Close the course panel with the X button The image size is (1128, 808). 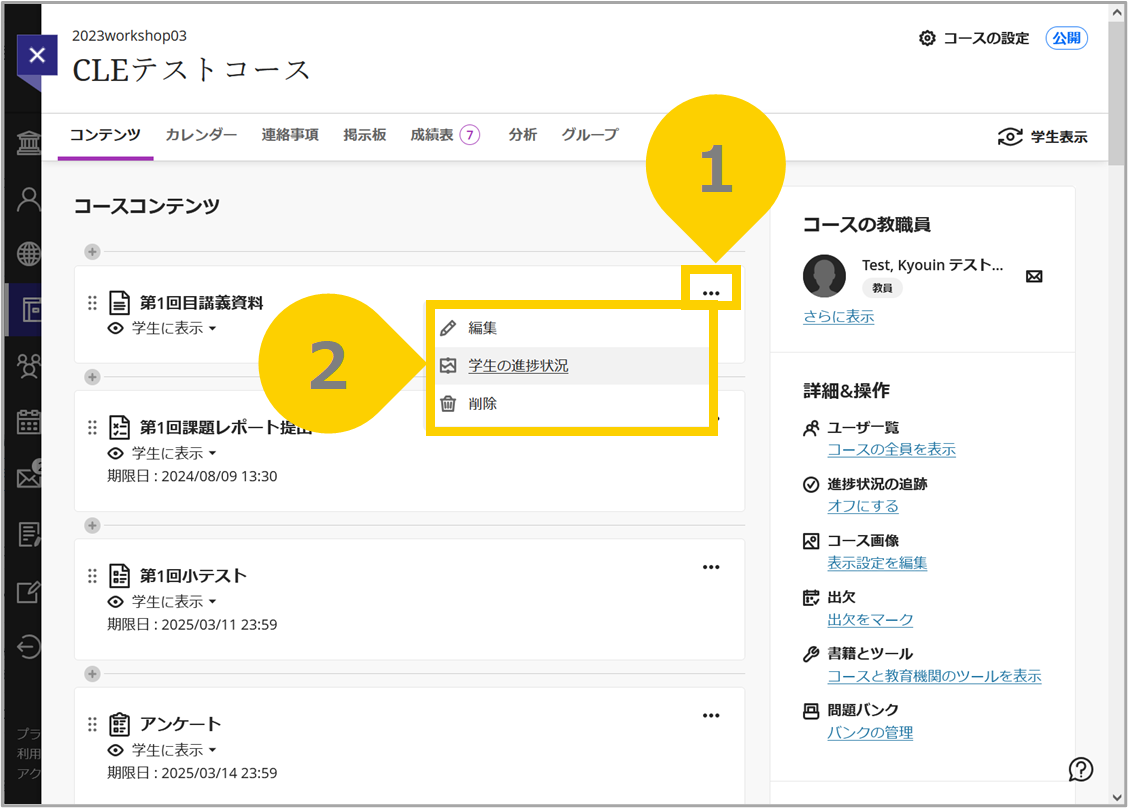coord(37,55)
